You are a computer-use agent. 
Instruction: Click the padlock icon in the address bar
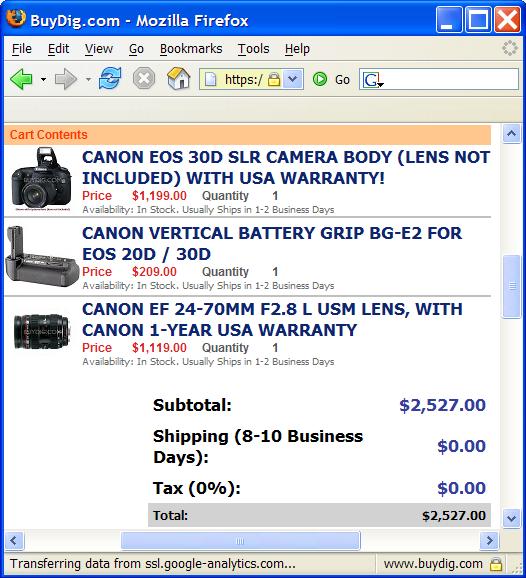pyautogui.click(x=274, y=79)
